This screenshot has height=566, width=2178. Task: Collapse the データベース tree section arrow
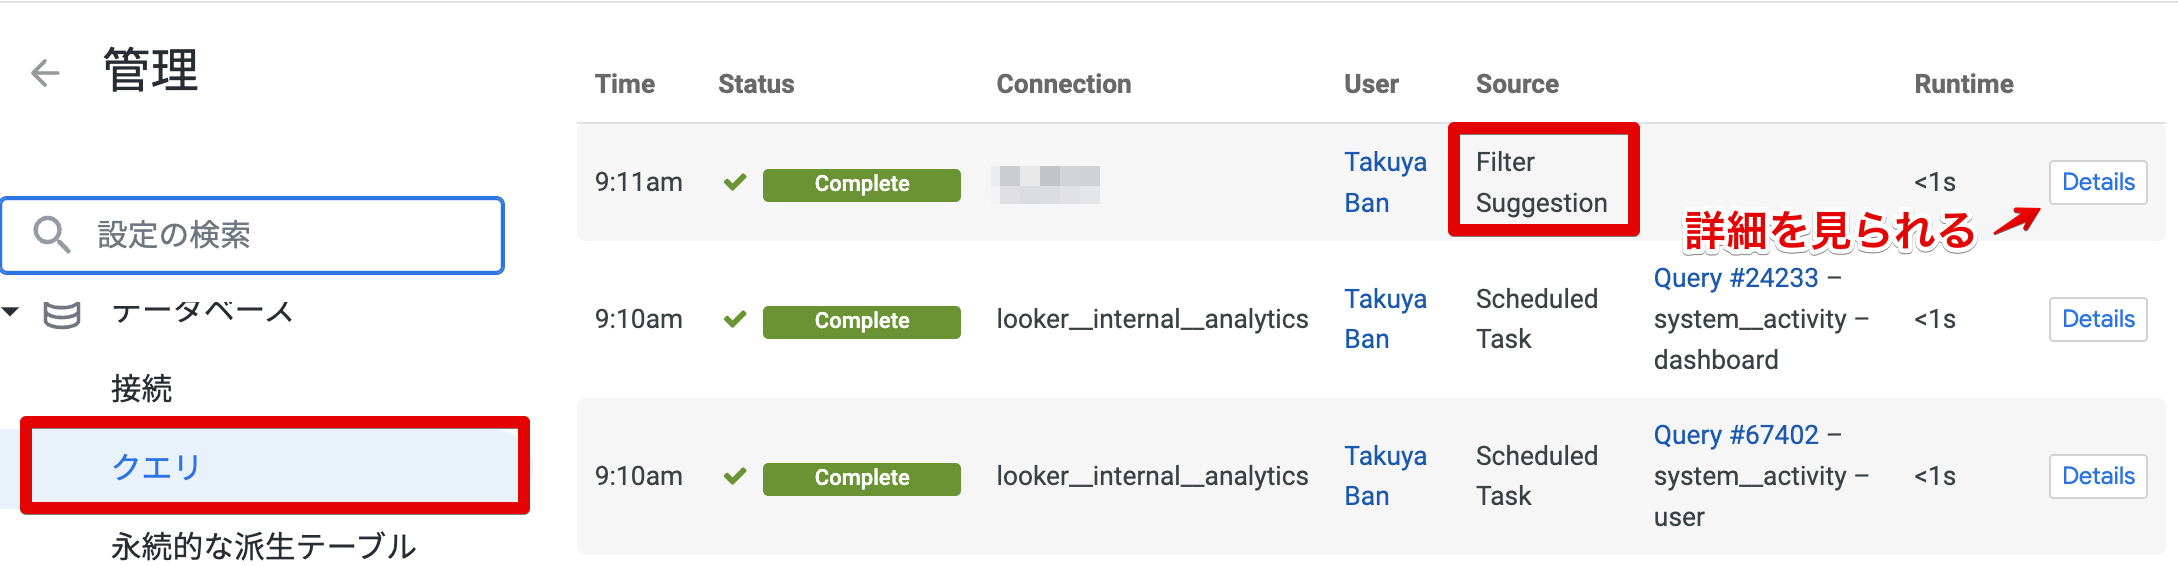tap(11, 312)
